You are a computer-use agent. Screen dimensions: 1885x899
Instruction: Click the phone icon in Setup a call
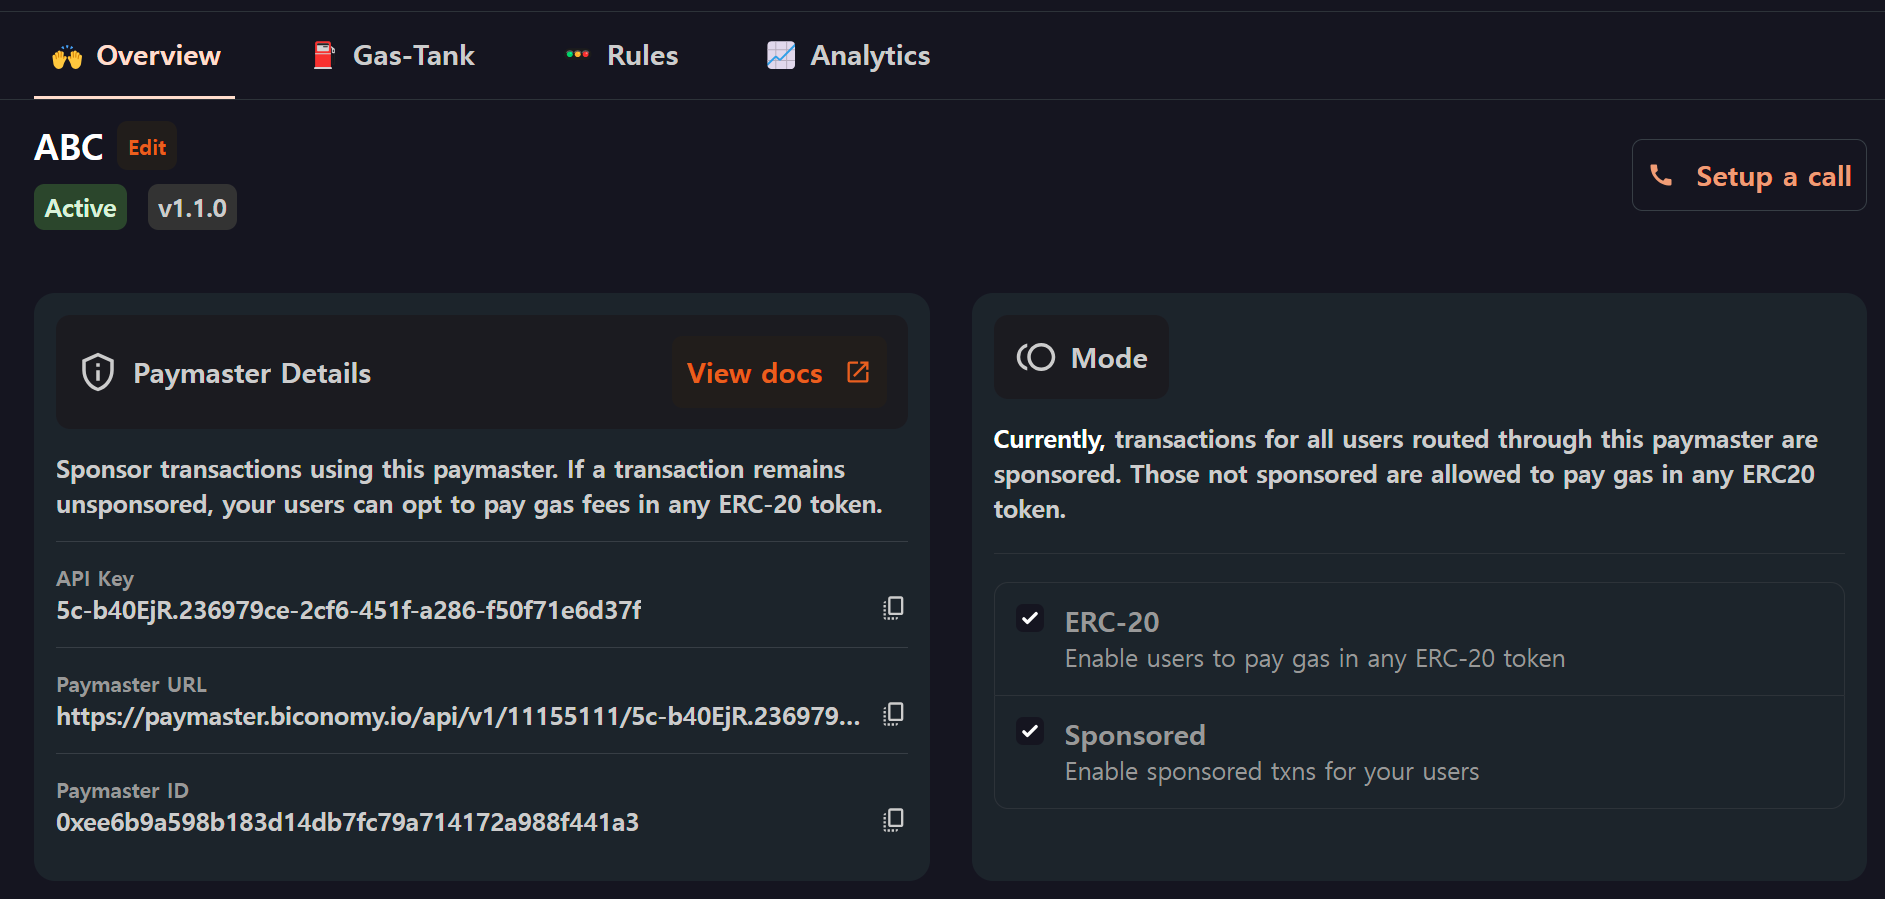pyautogui.click(x=1661, y=176)
